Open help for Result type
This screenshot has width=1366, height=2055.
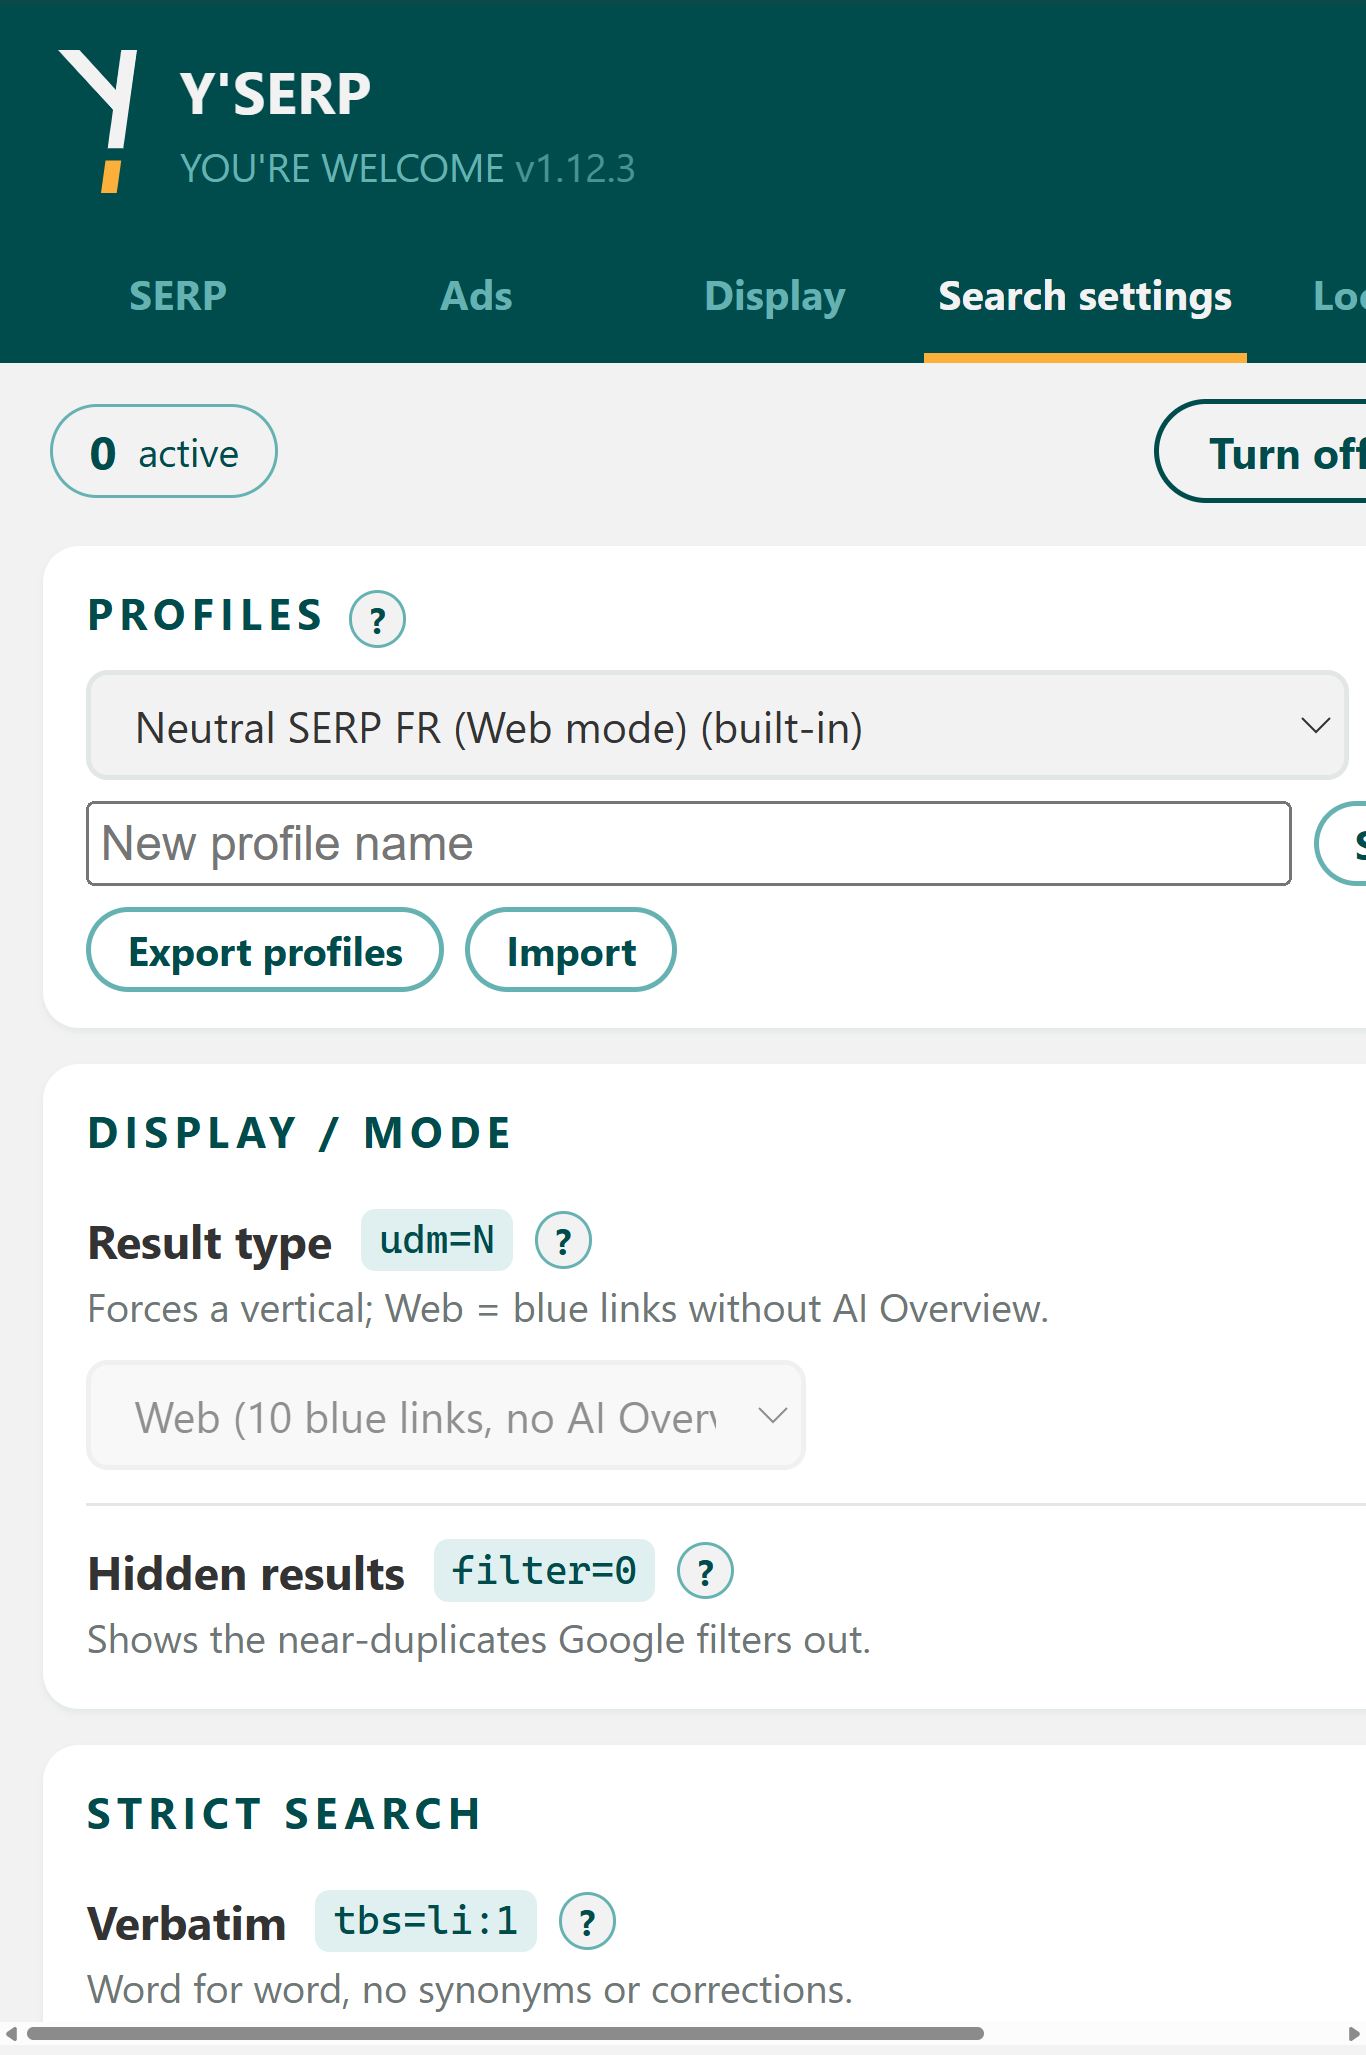pos(563,1241)
